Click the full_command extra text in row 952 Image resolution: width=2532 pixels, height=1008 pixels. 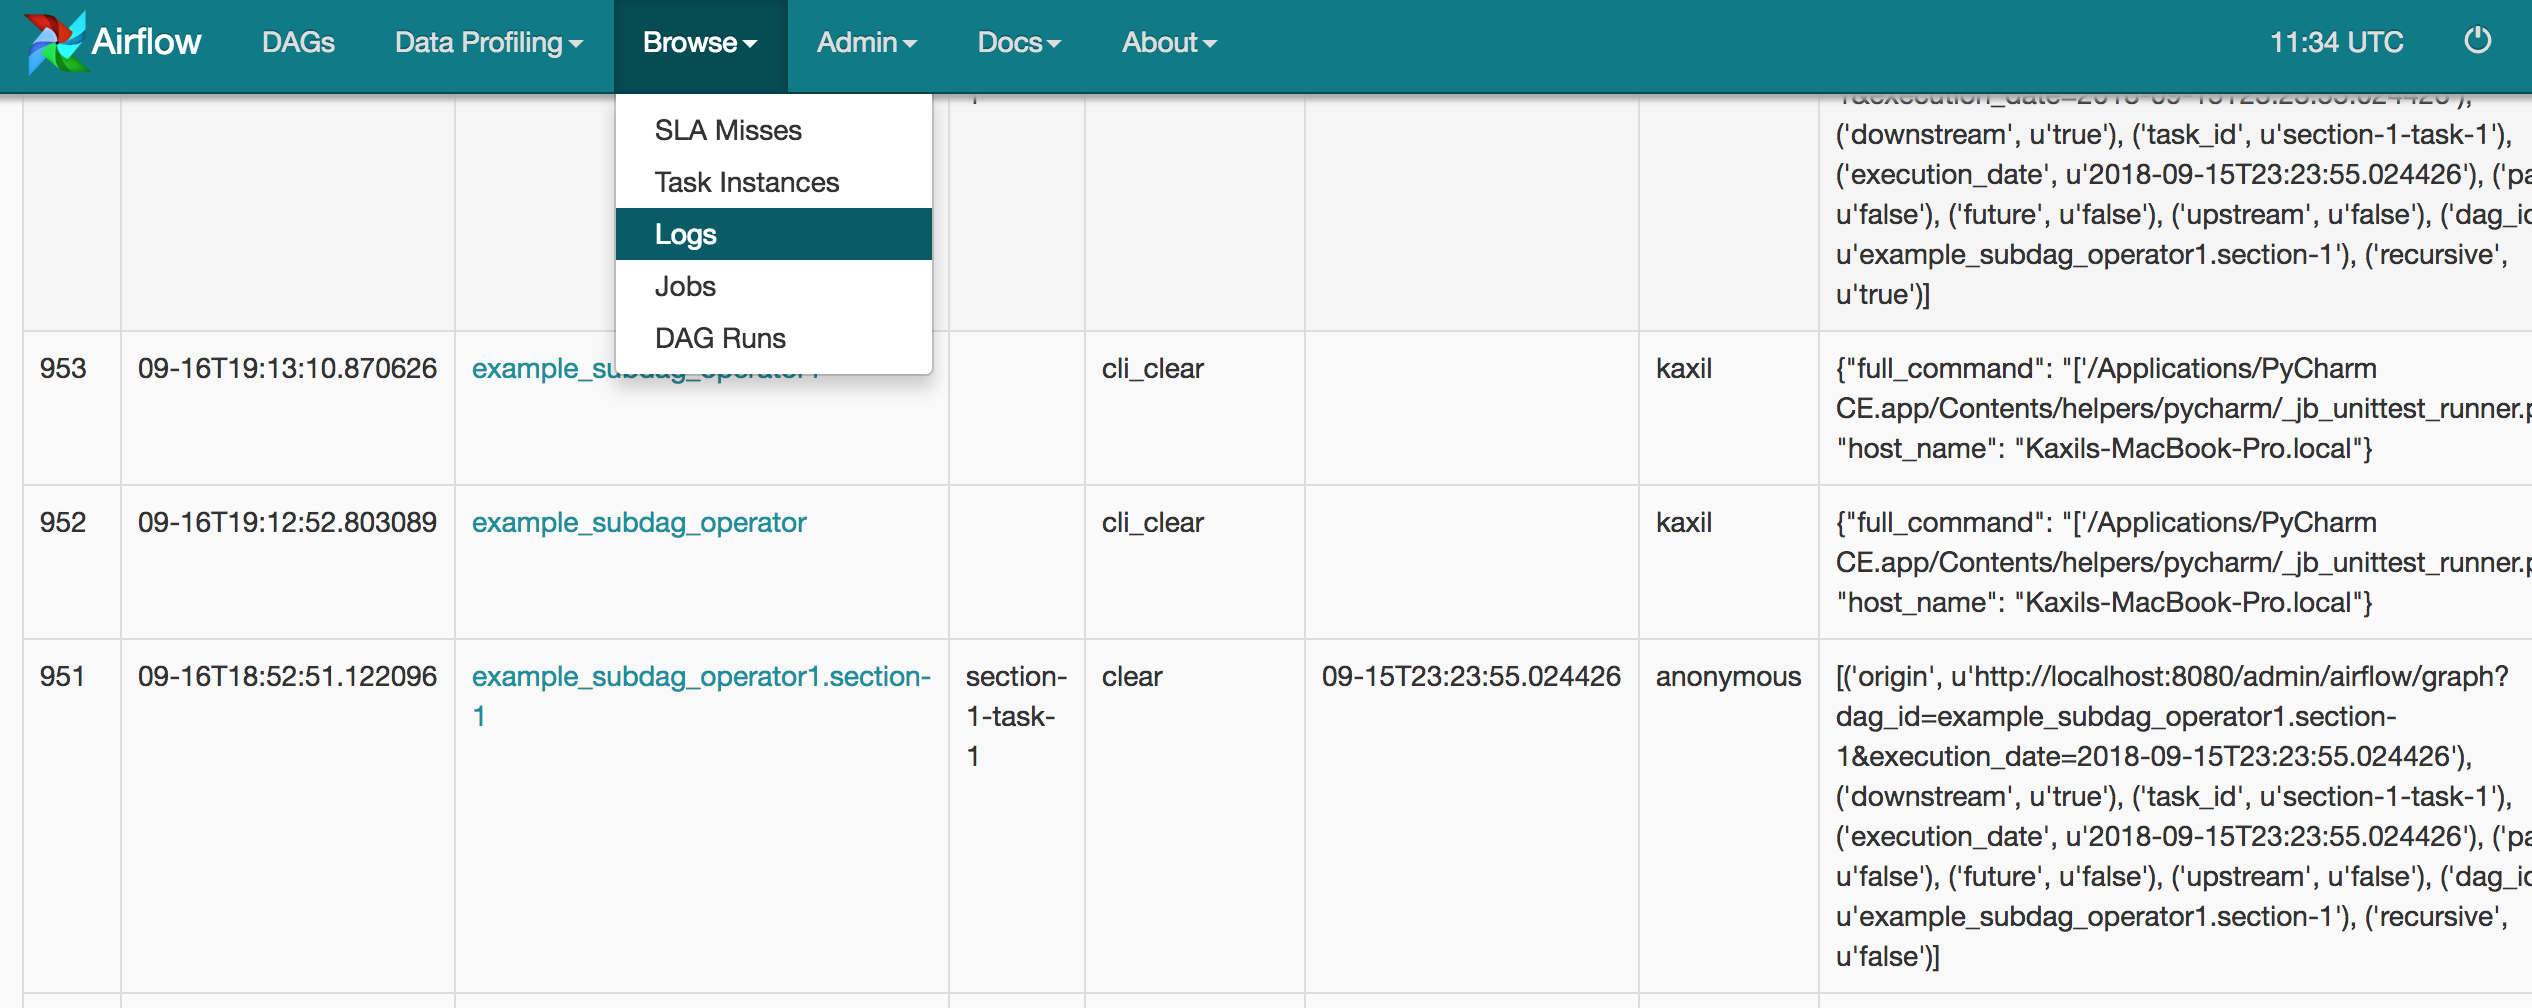(2184, 562)
